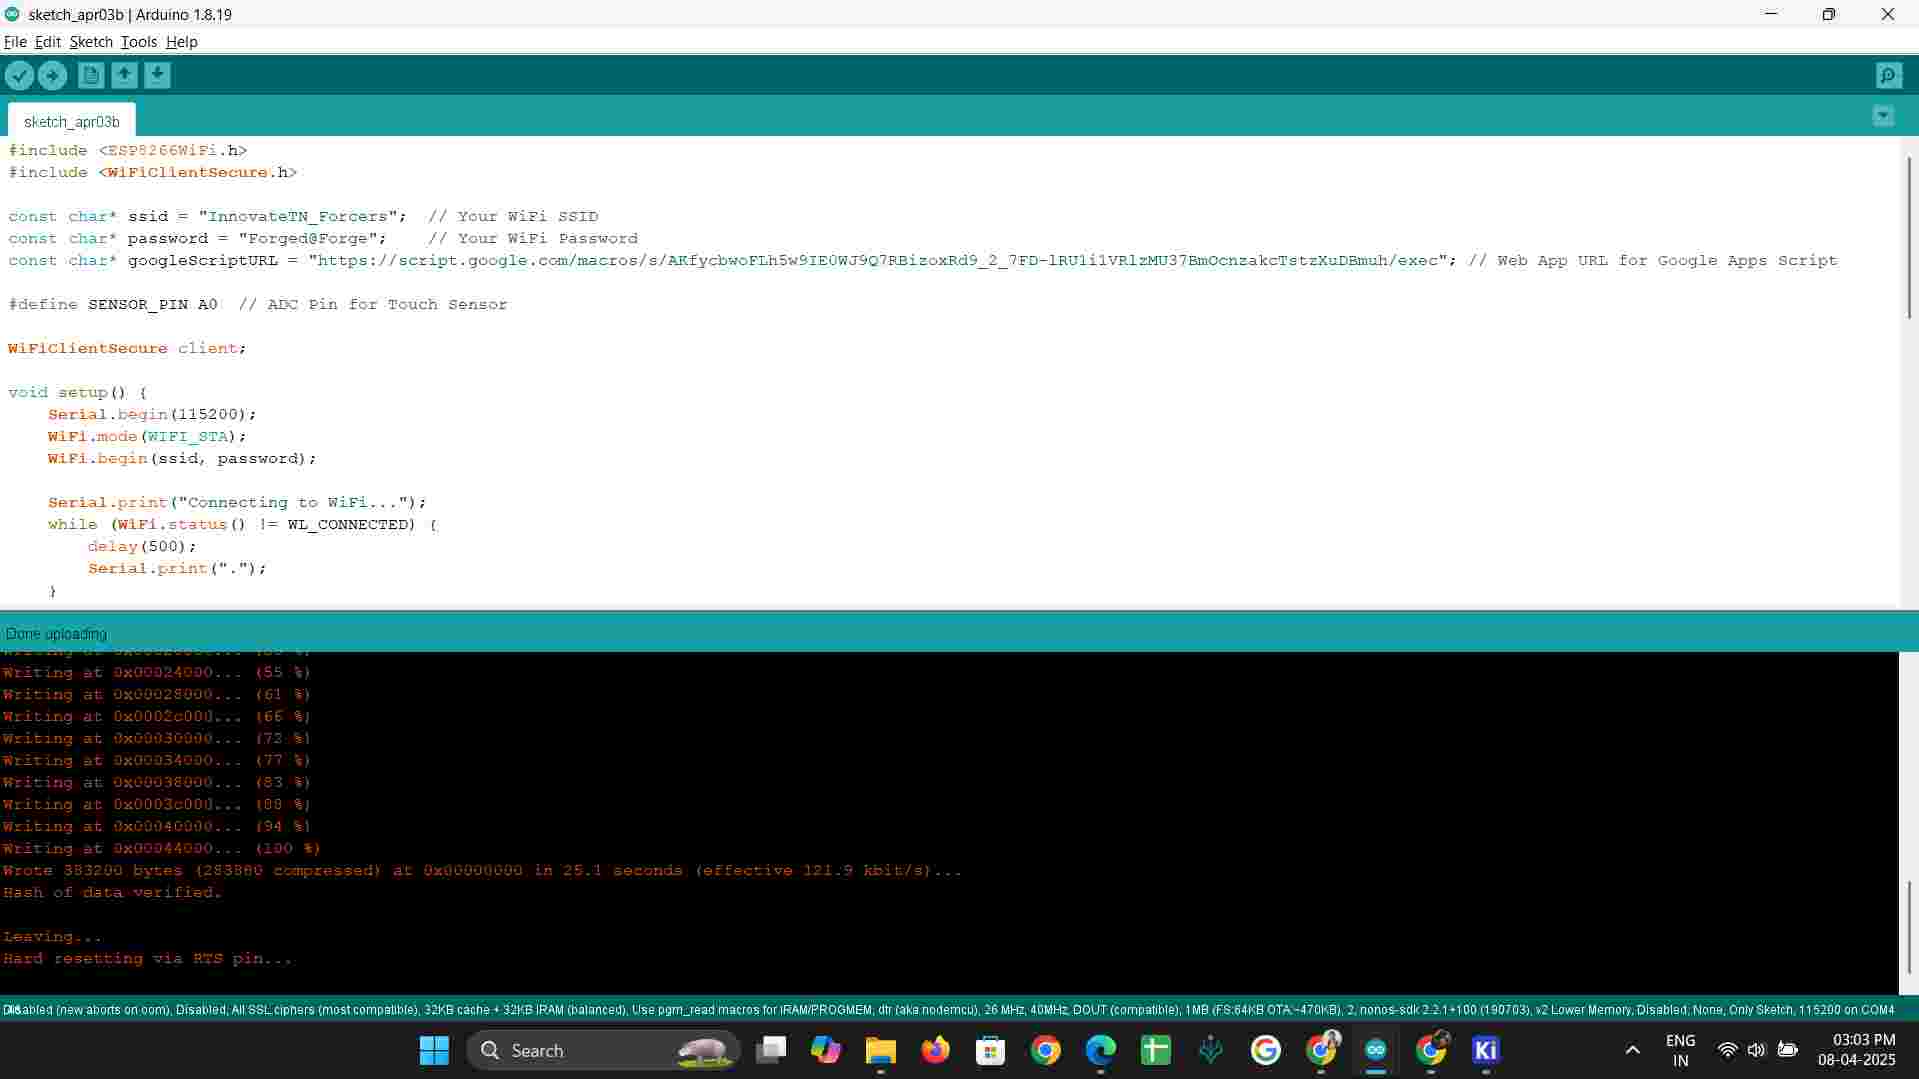Screen dimensions: 1919x1079
Task: Open the KiCad icon on the taskbar
Action: 1486,1050
